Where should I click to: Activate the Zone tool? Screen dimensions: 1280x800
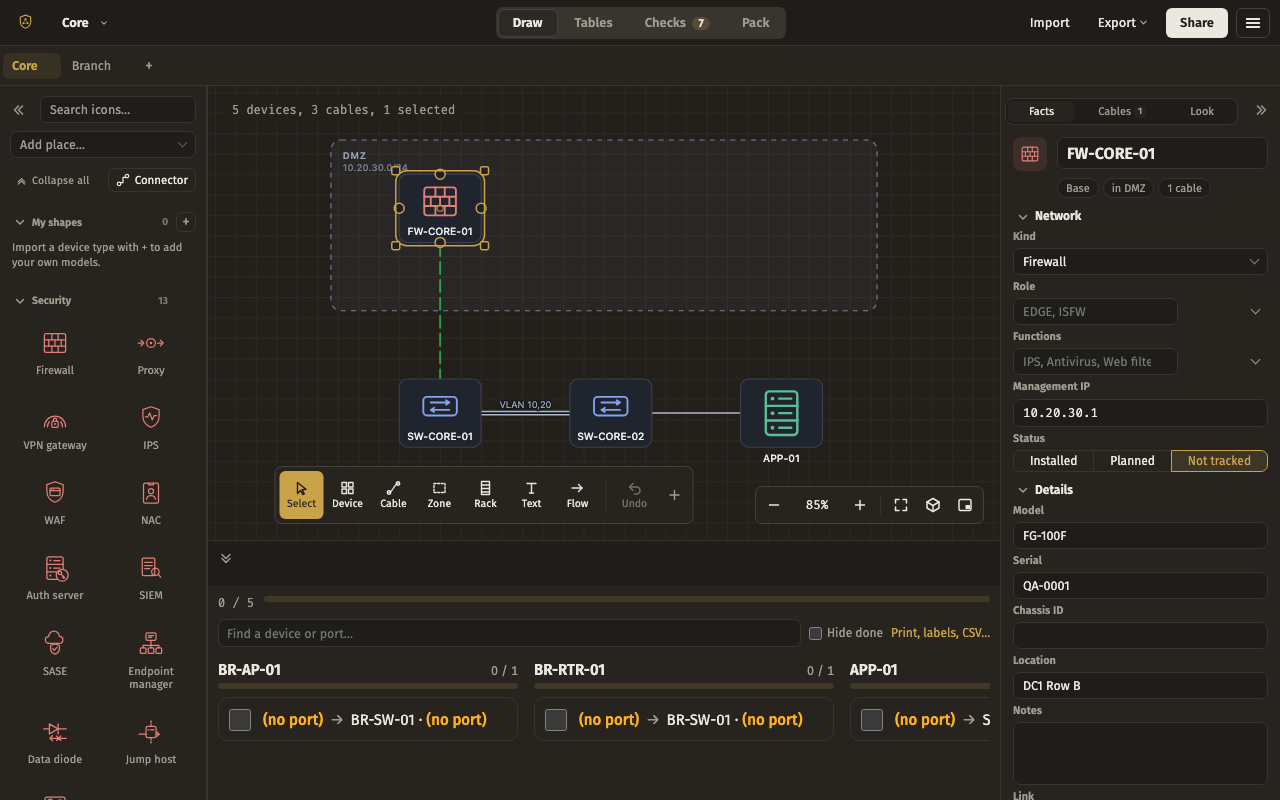click(x=439, y=495)
